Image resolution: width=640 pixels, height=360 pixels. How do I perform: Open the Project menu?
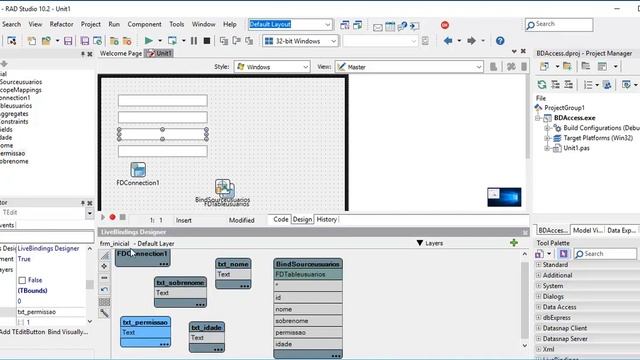(x=91, y=24)
